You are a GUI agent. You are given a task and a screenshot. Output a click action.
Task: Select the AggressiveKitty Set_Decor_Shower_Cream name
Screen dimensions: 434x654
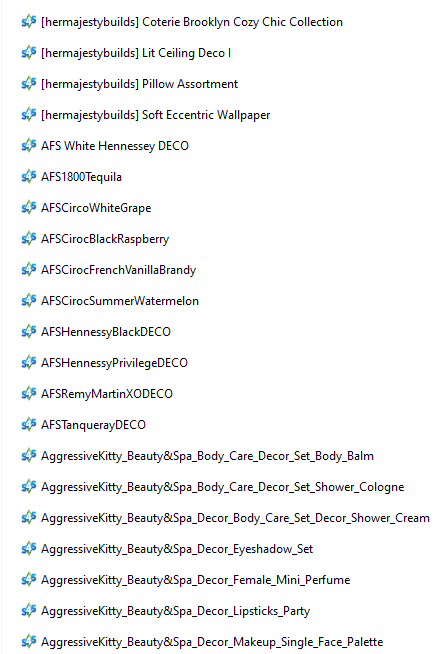[235, 518]
